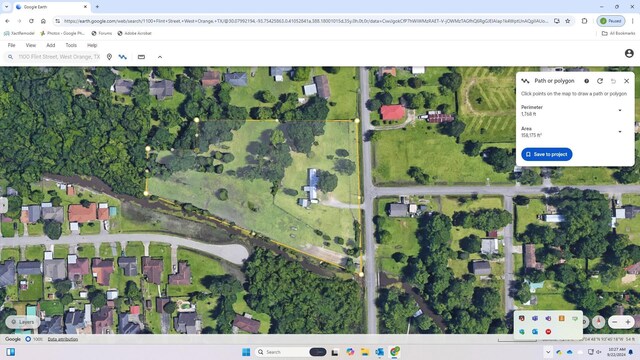Open the File menu

tap(11, 45)
